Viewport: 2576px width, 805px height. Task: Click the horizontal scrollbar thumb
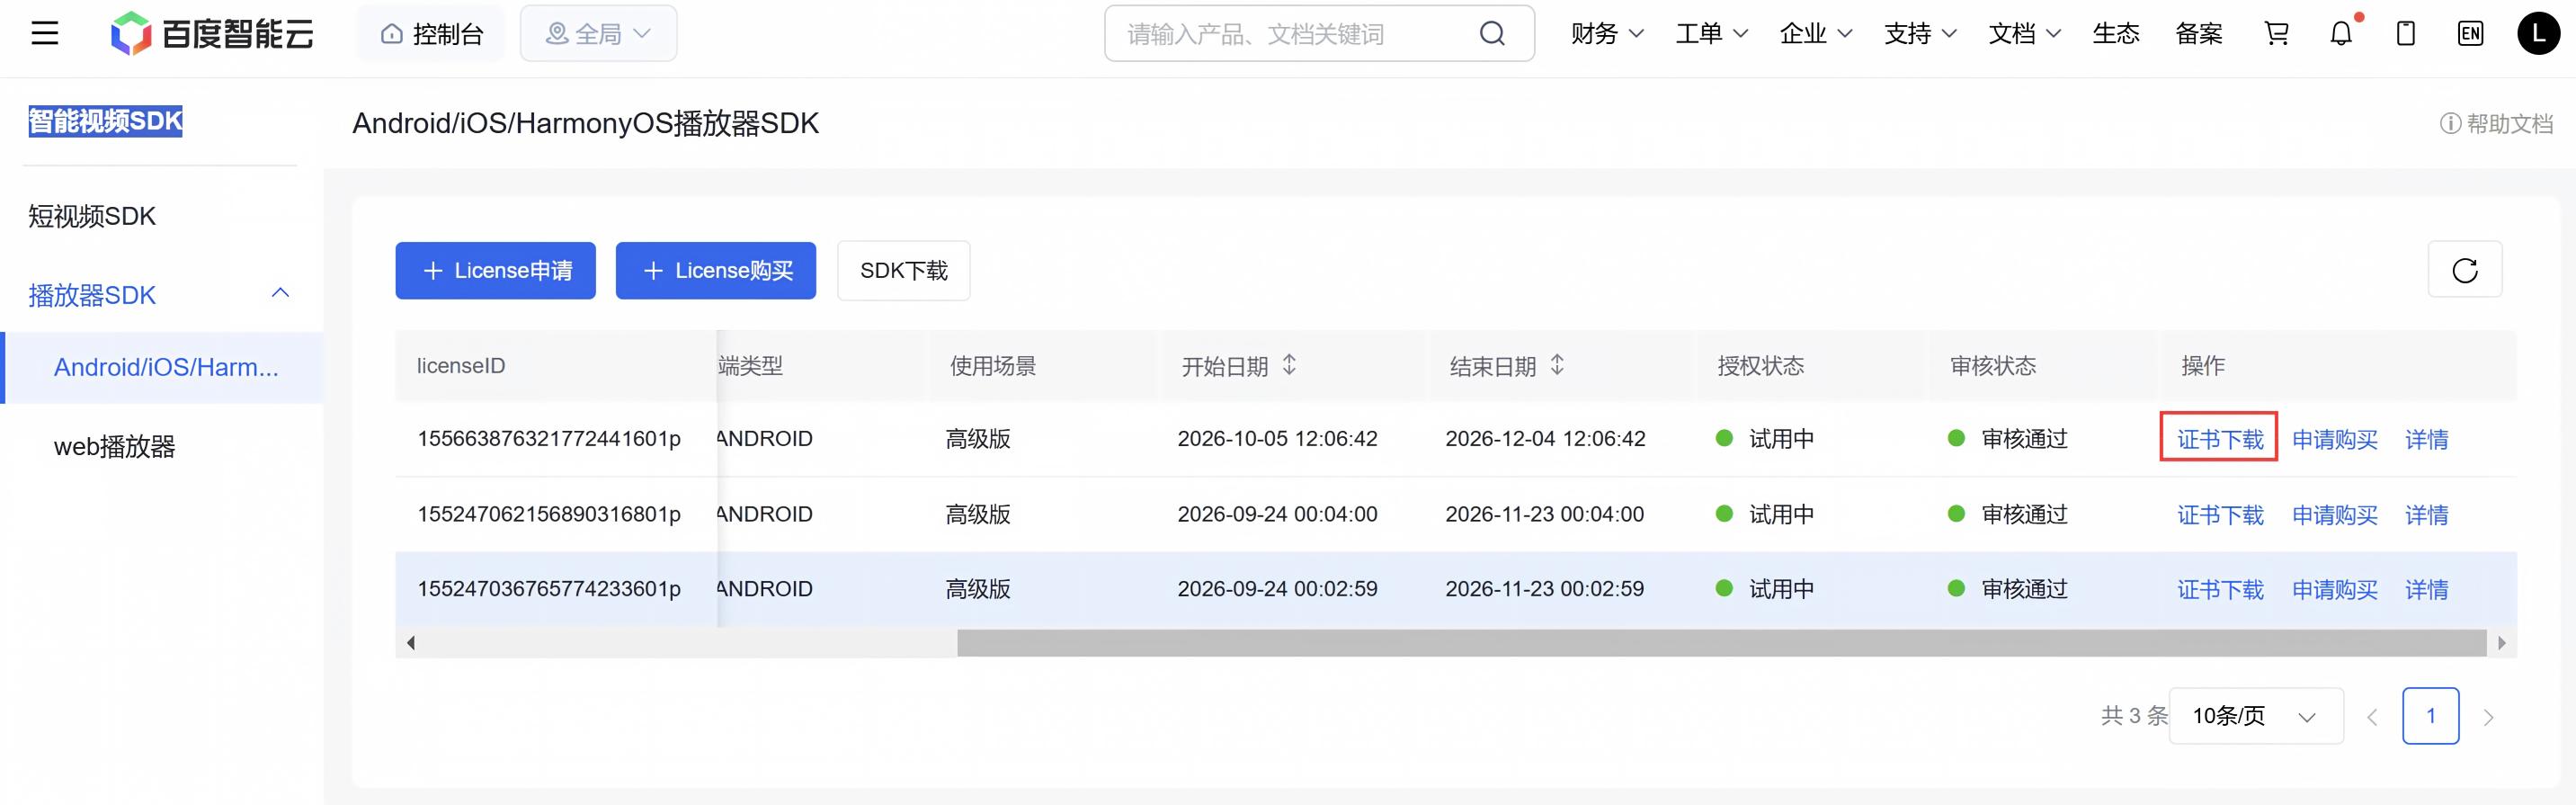point(1721,643)
